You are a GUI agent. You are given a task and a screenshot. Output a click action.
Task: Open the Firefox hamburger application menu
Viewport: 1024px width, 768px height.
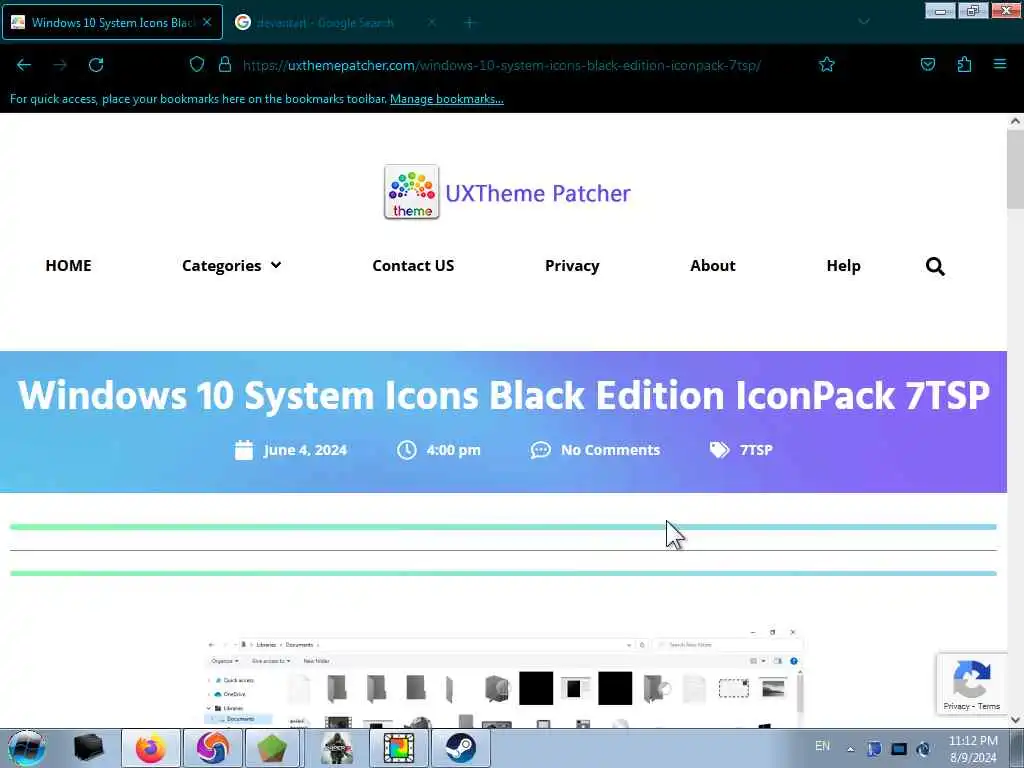[x=1000, y=64]
